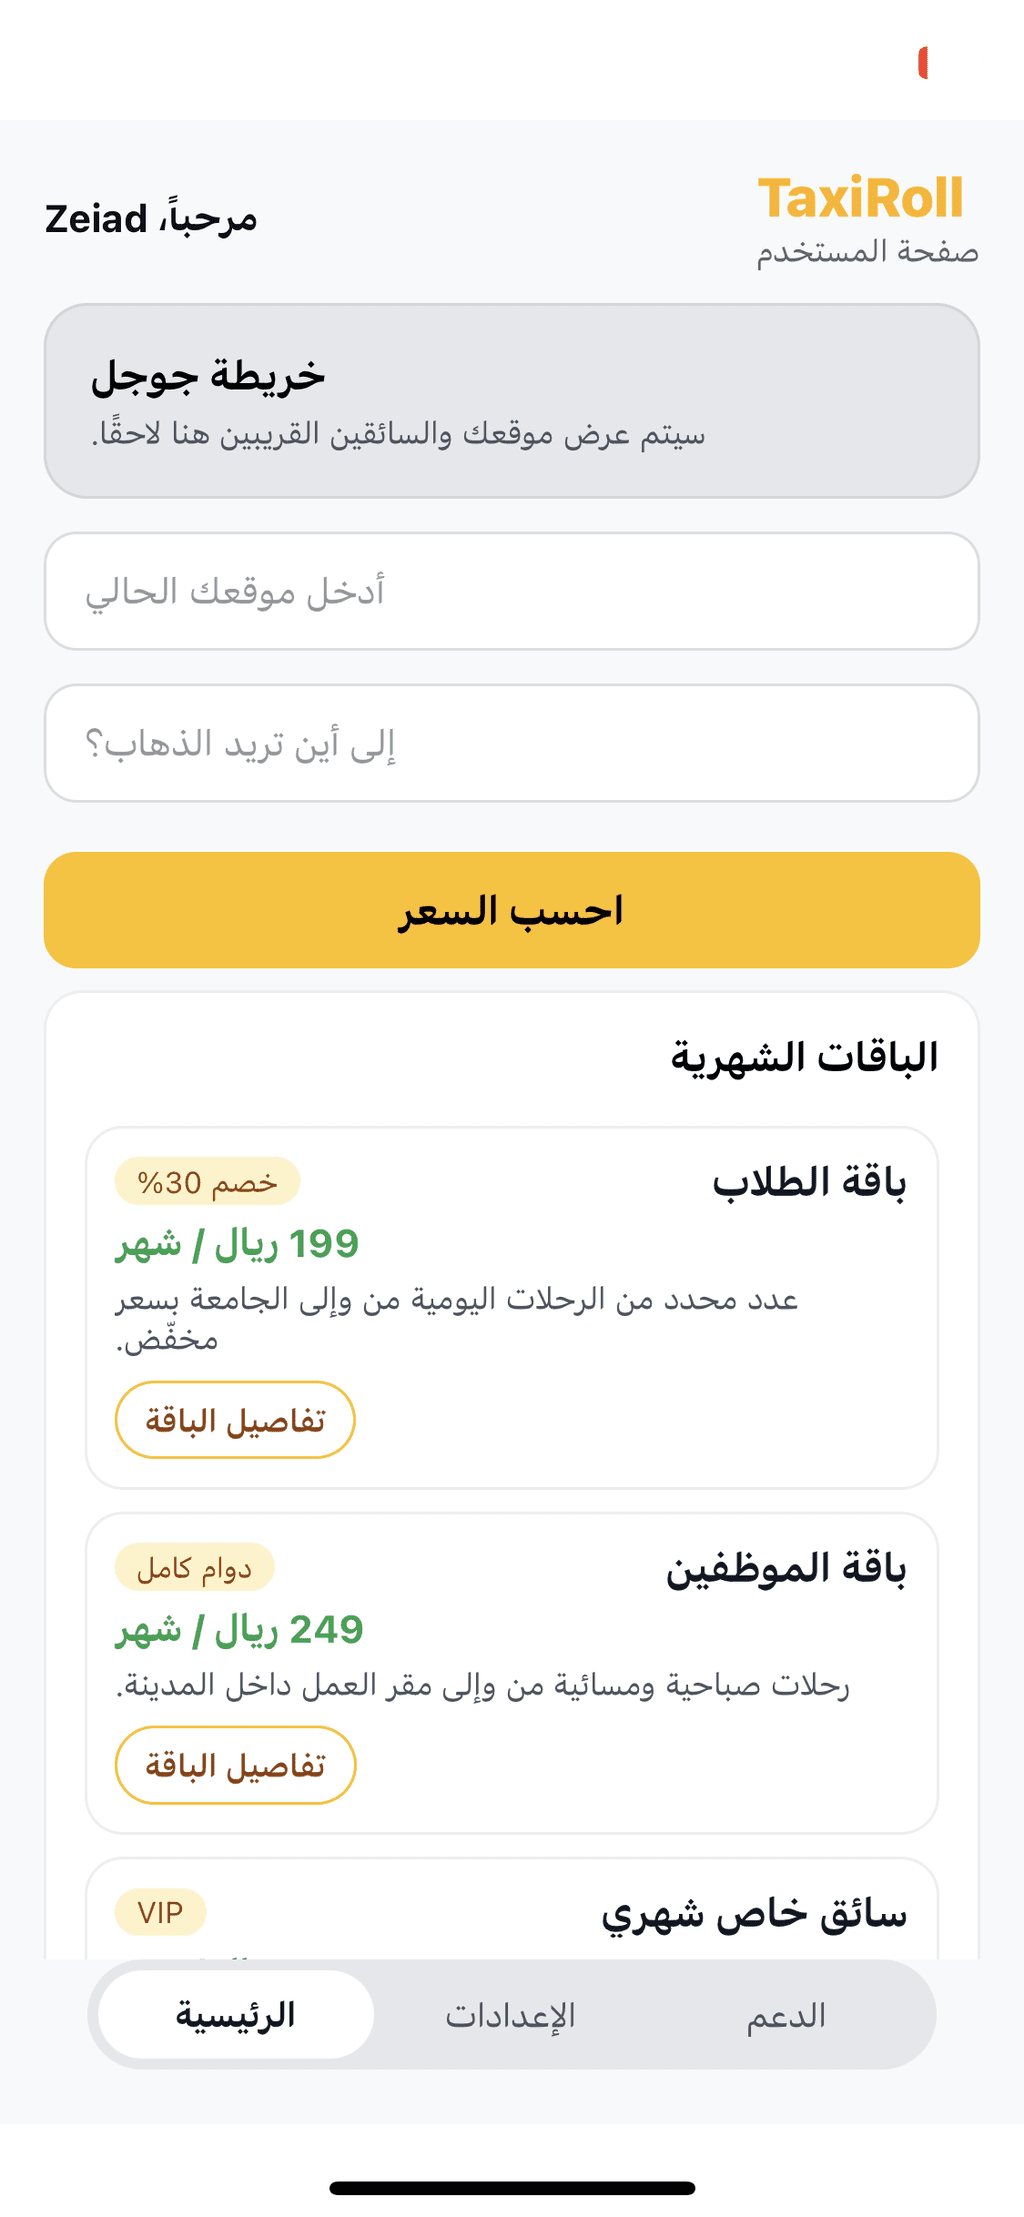Screen dimensions: 1024x2217
Task: Tap the الباقات الشهرية section heading
Action: point(804,1057)
